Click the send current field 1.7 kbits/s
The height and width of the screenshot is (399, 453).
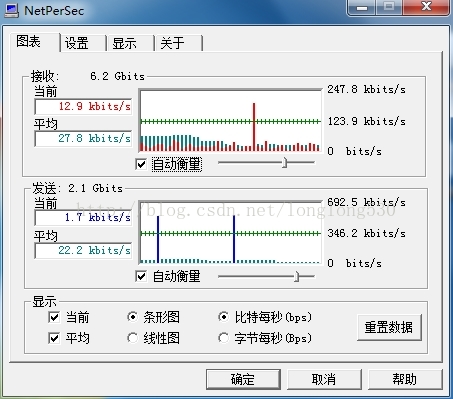coord(83,218)
